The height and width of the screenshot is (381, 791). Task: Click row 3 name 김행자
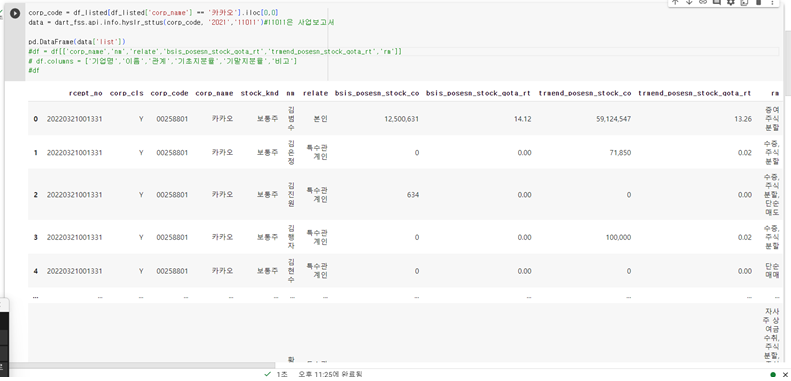[291, 237]
